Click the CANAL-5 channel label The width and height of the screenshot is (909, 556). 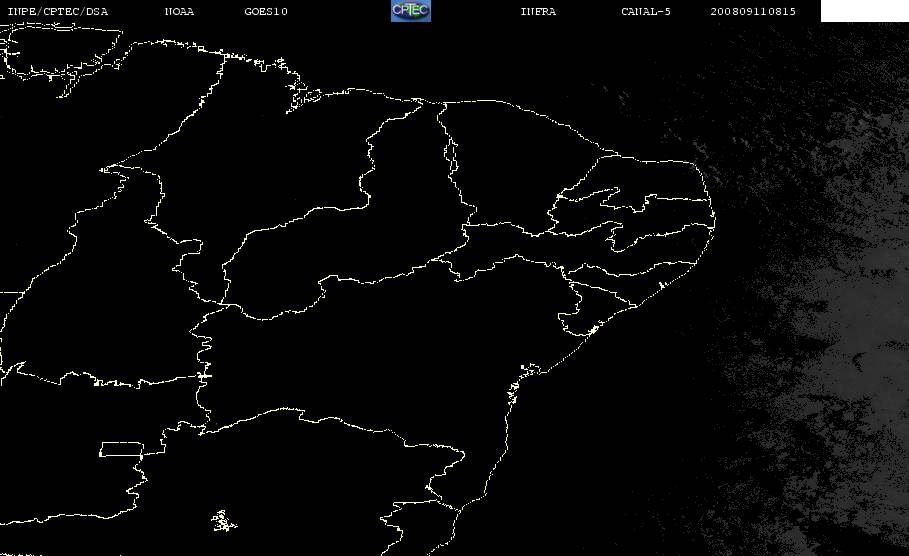pyautogui.click(x=646, y=12)
